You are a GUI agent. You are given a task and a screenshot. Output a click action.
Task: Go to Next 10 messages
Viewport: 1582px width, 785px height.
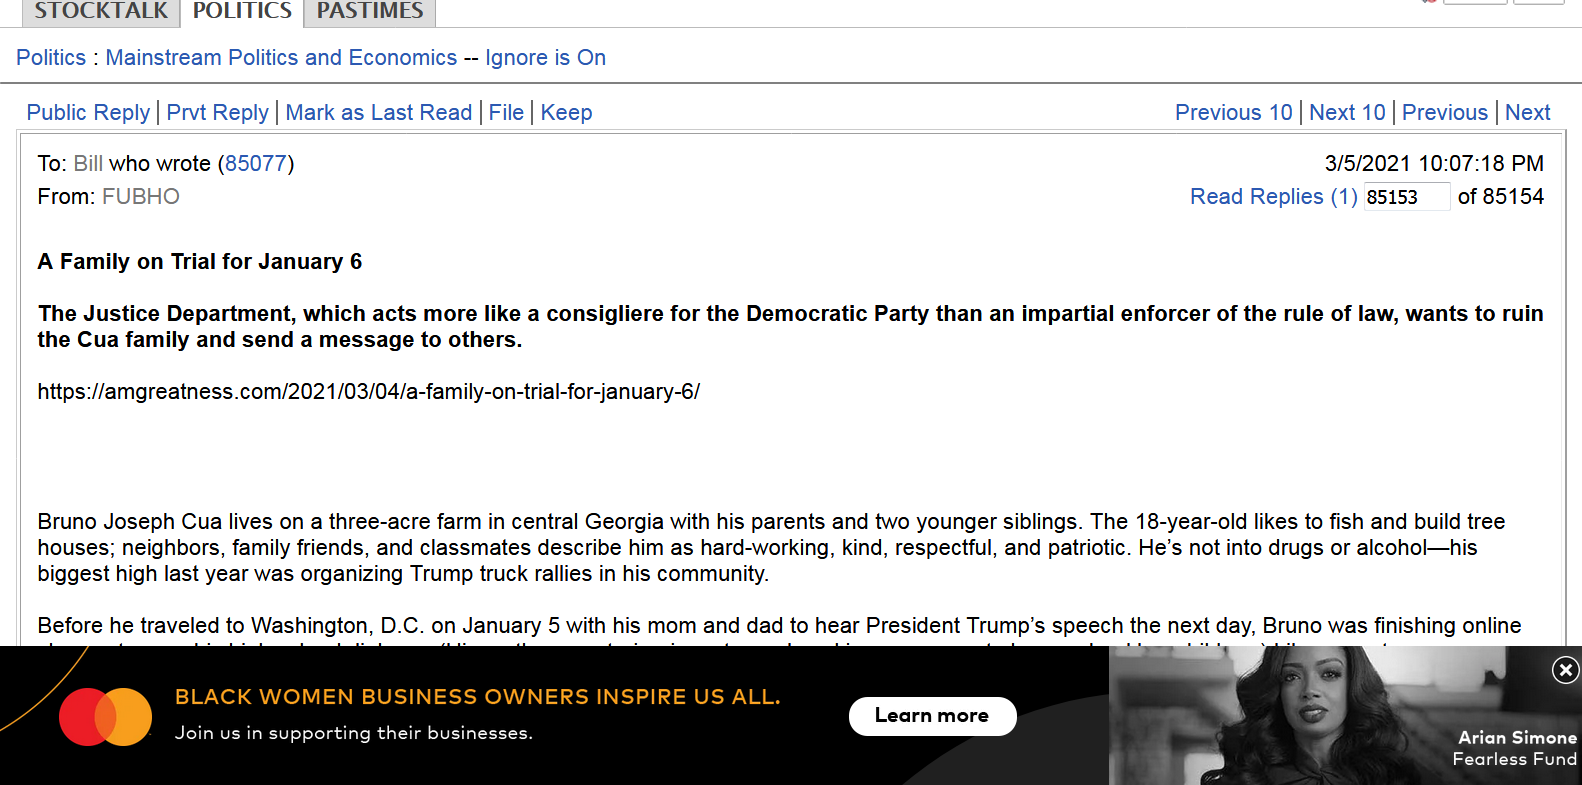pos(1347,113)
